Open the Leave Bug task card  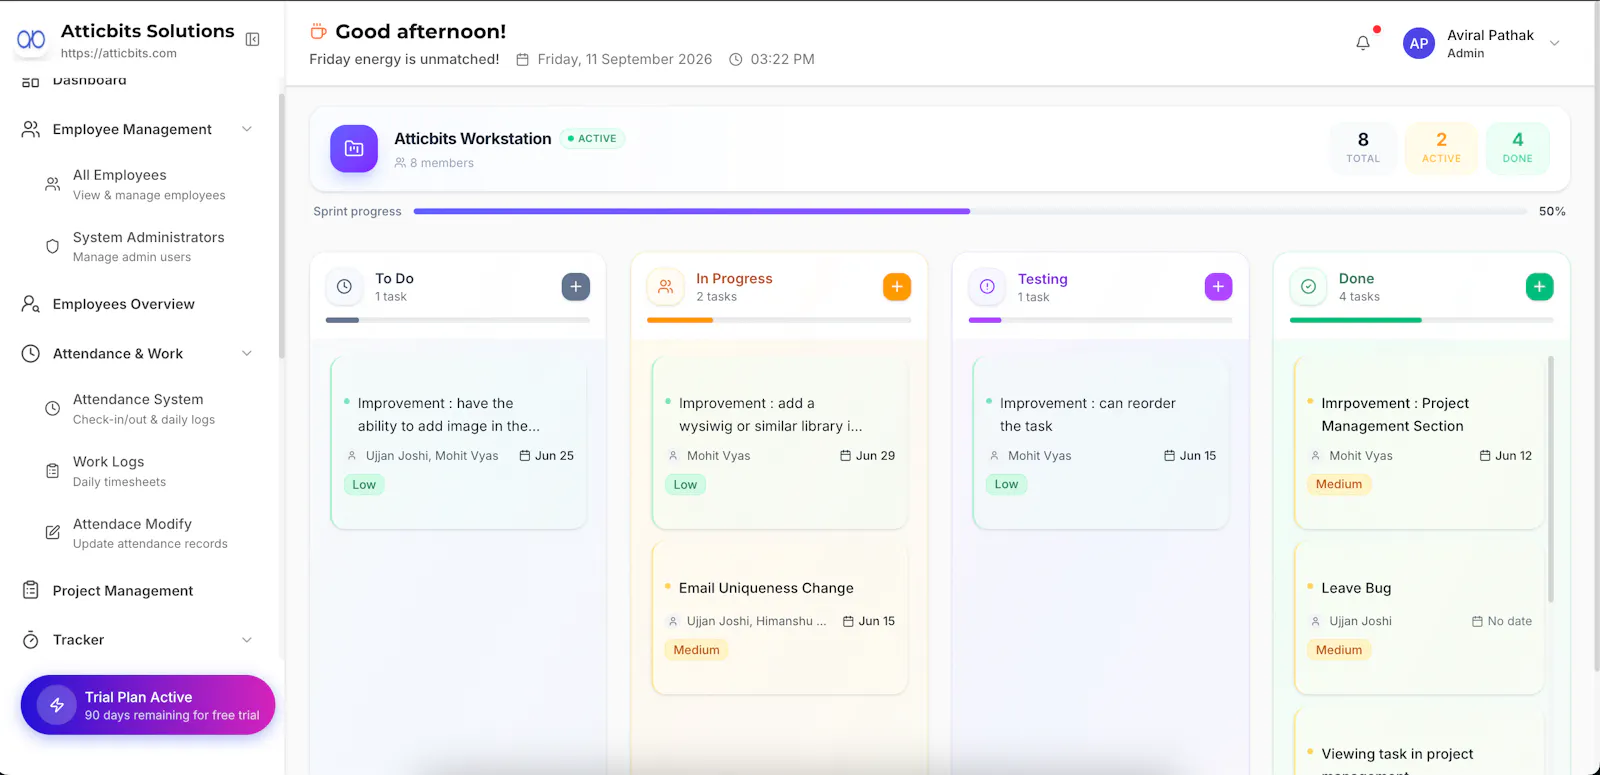[1419, 618]
